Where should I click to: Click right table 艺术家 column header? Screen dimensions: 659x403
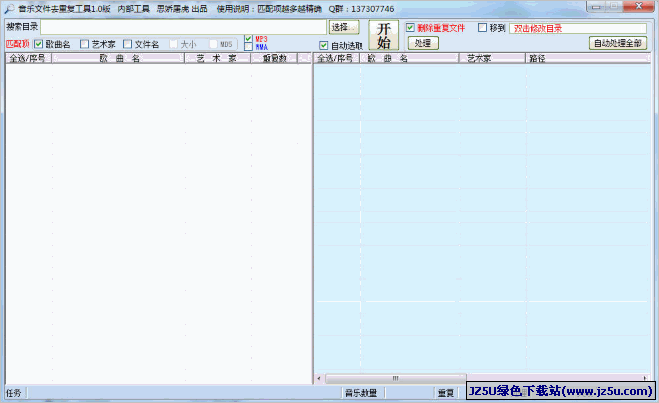coord(492,58)
